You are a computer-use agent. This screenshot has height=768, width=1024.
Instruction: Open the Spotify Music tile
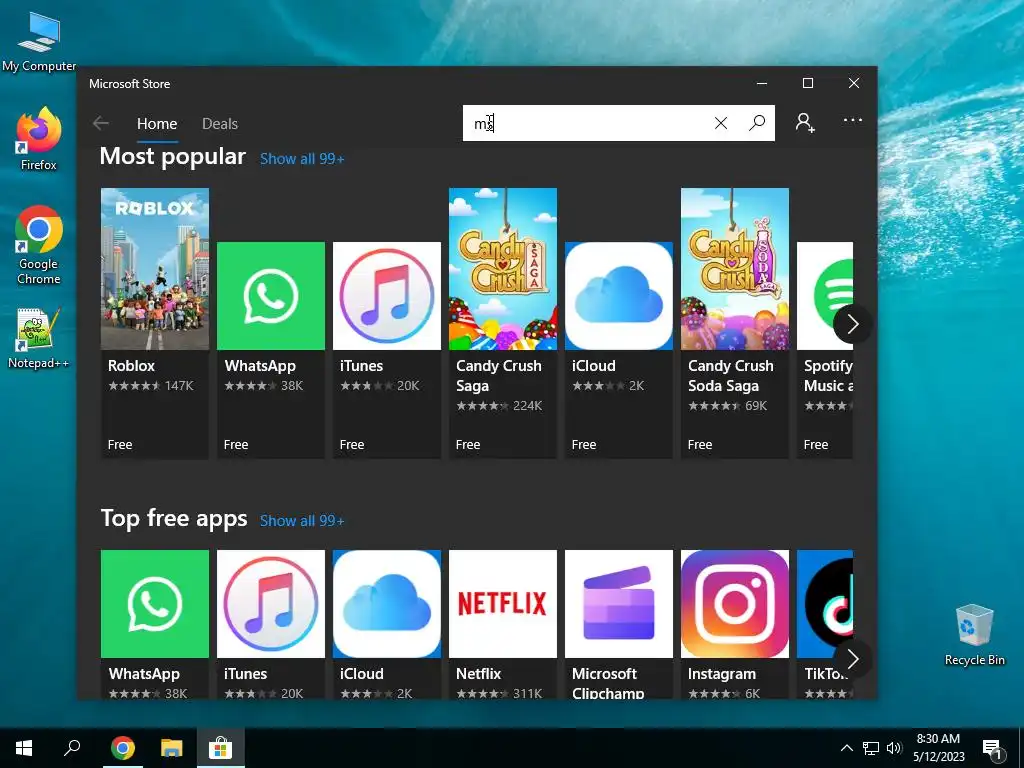click(x=825, y=350)
